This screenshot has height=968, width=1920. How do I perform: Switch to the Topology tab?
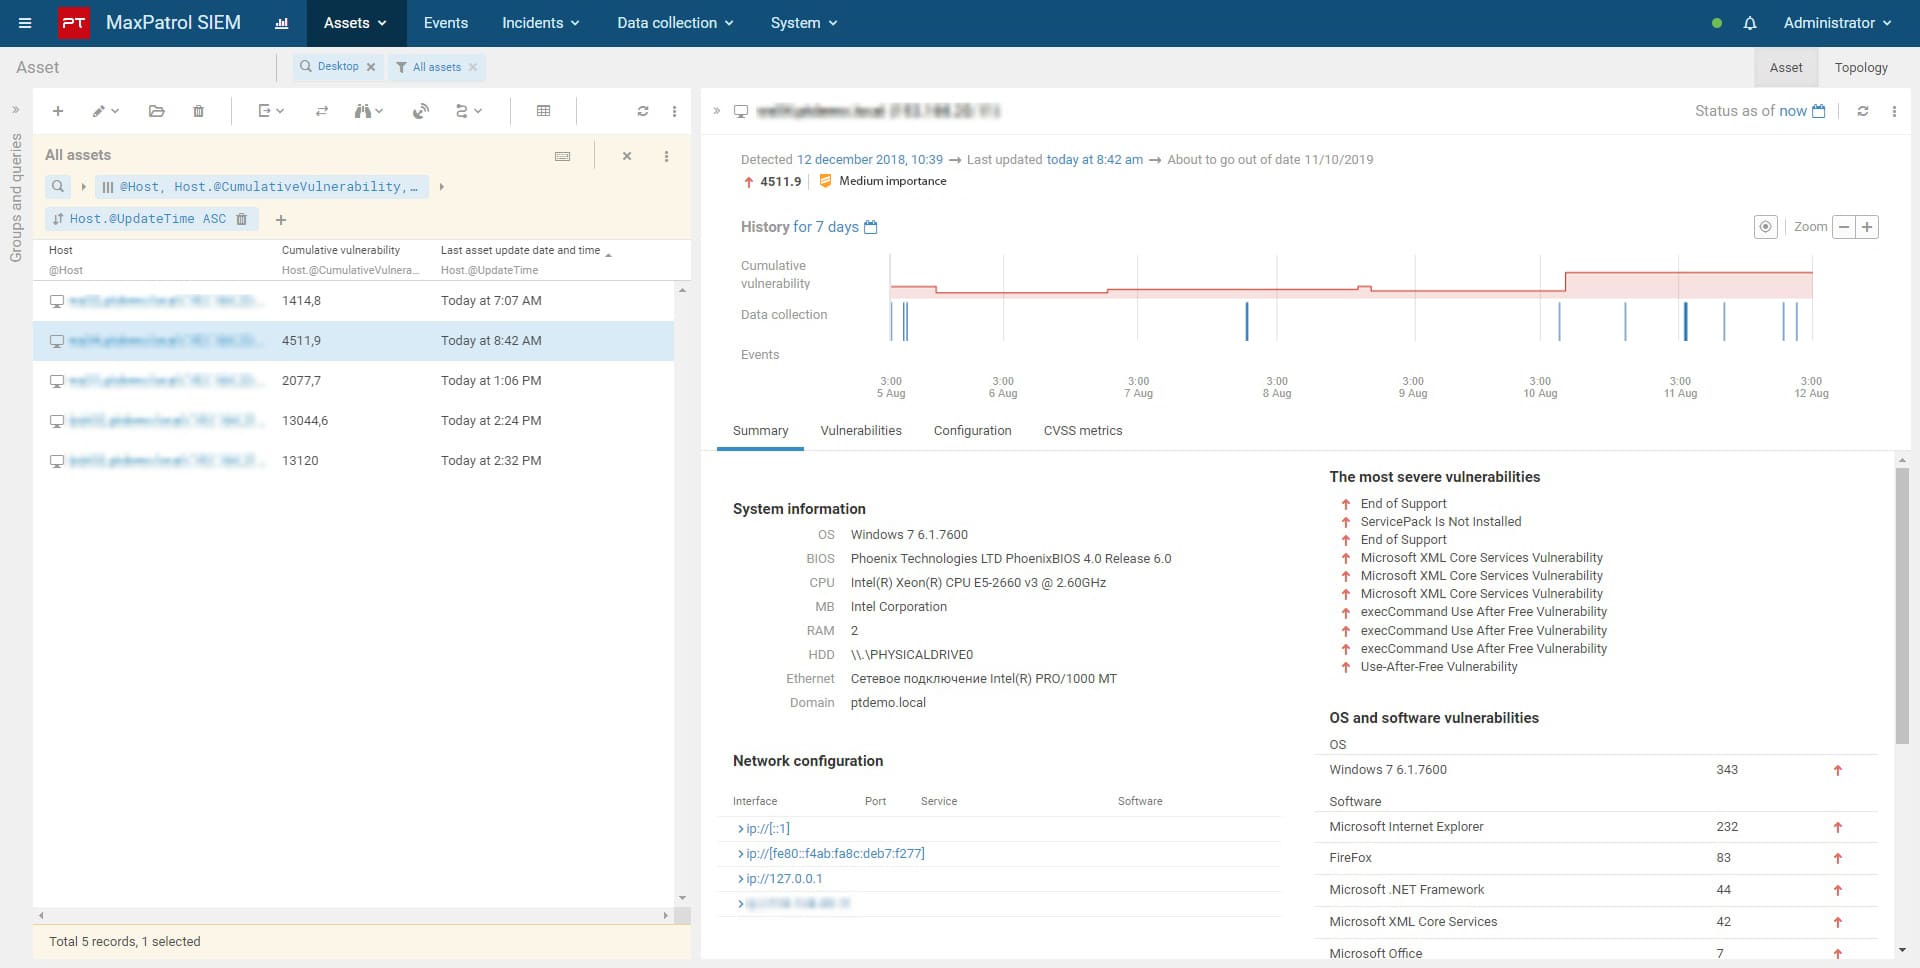coord(1860,68)
